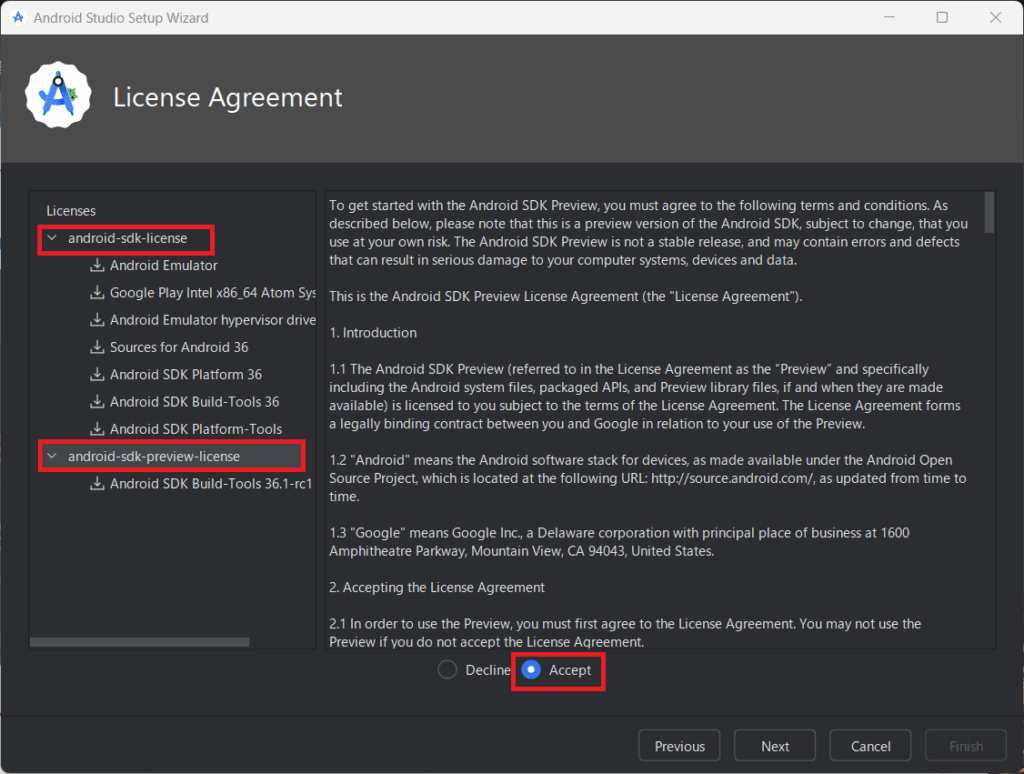This screenshot has width=1024, height=774.
Task: Click the Android Studio logo in header
Action: (58, 96)
